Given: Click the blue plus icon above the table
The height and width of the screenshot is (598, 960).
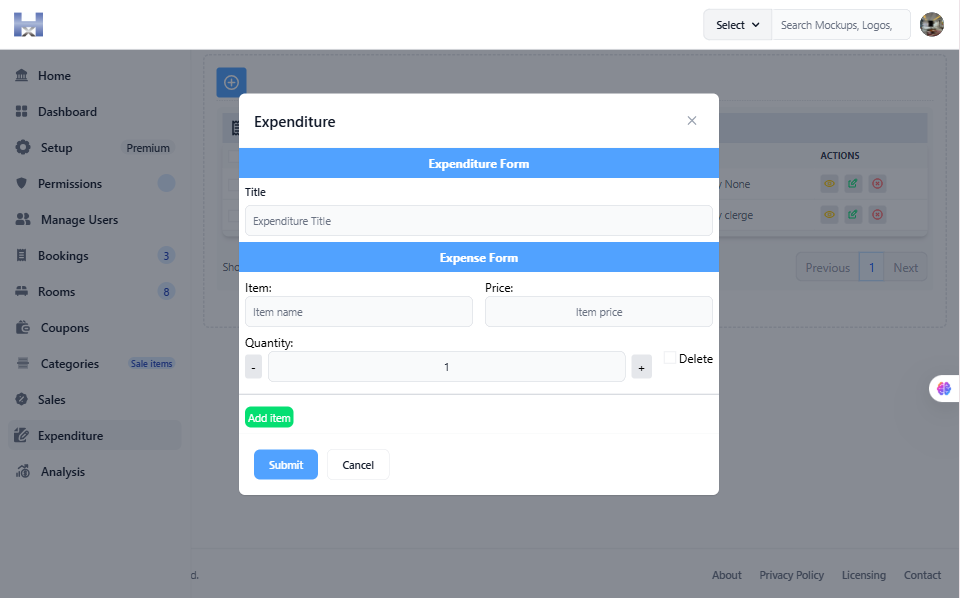Looking at the screenshot, I should point(230,82).
